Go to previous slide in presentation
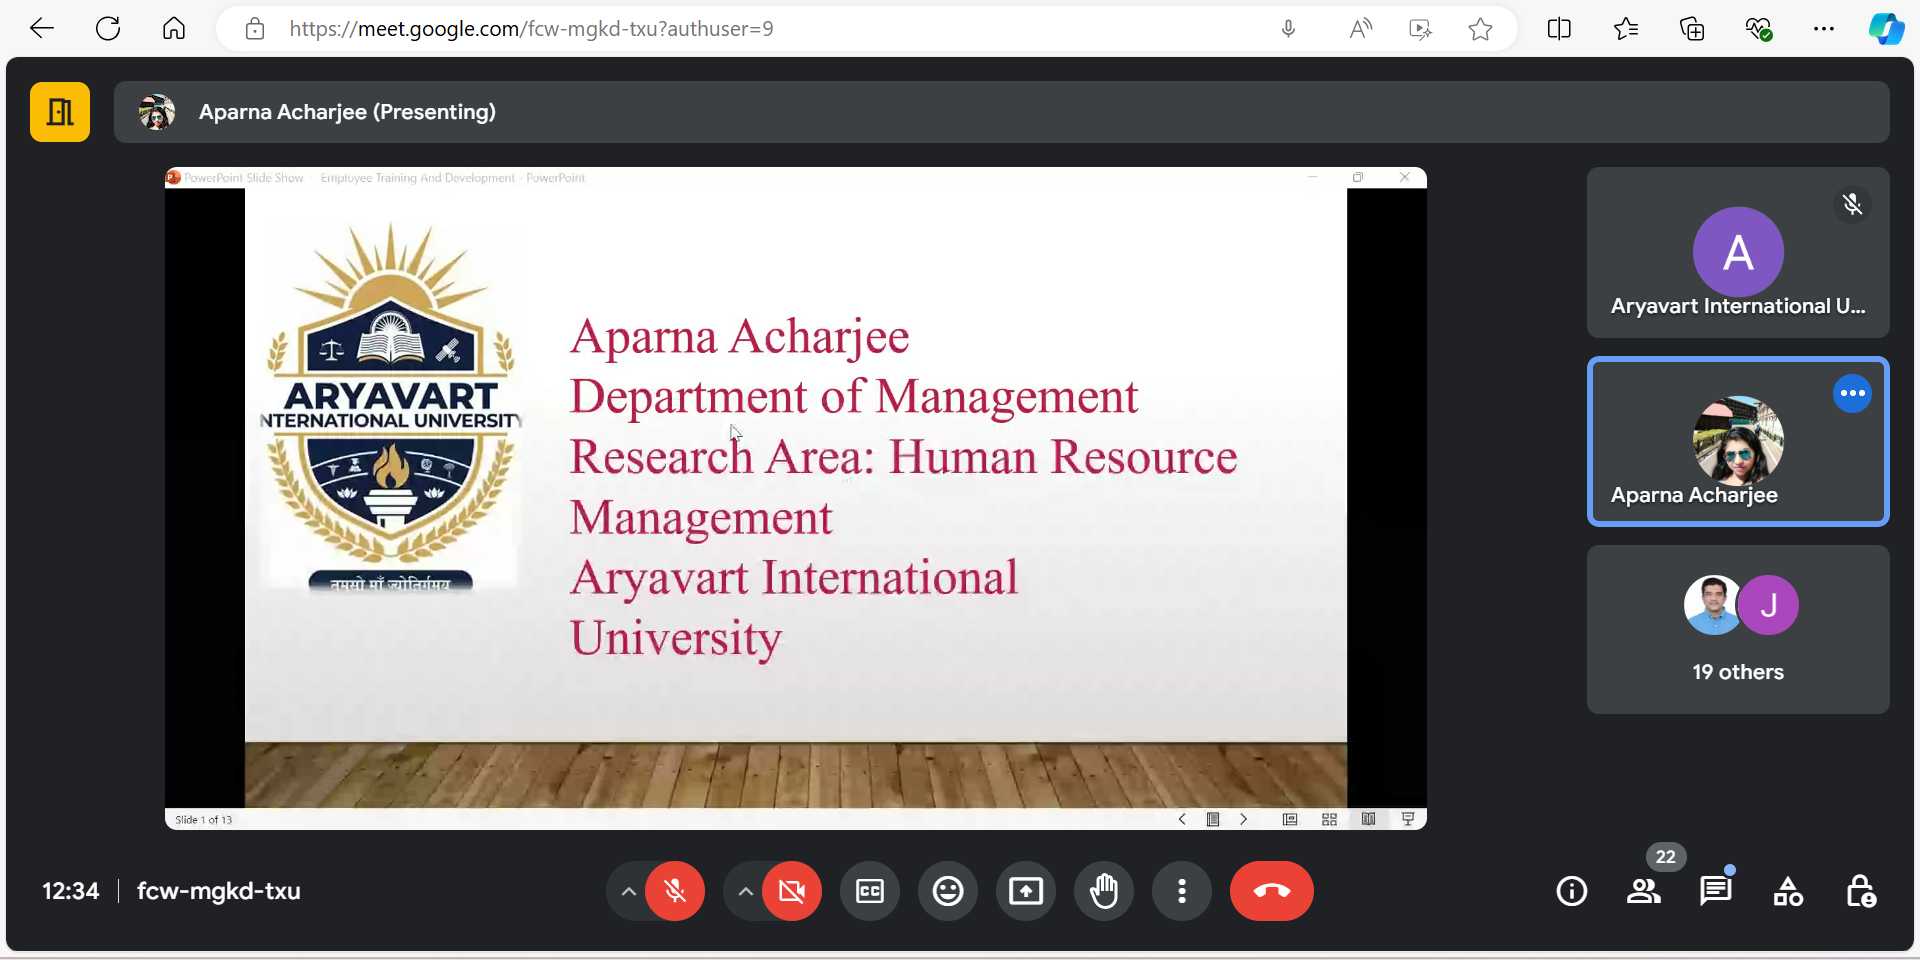The height and width of the screenshot is (960, 1920). coord(1182,819)
